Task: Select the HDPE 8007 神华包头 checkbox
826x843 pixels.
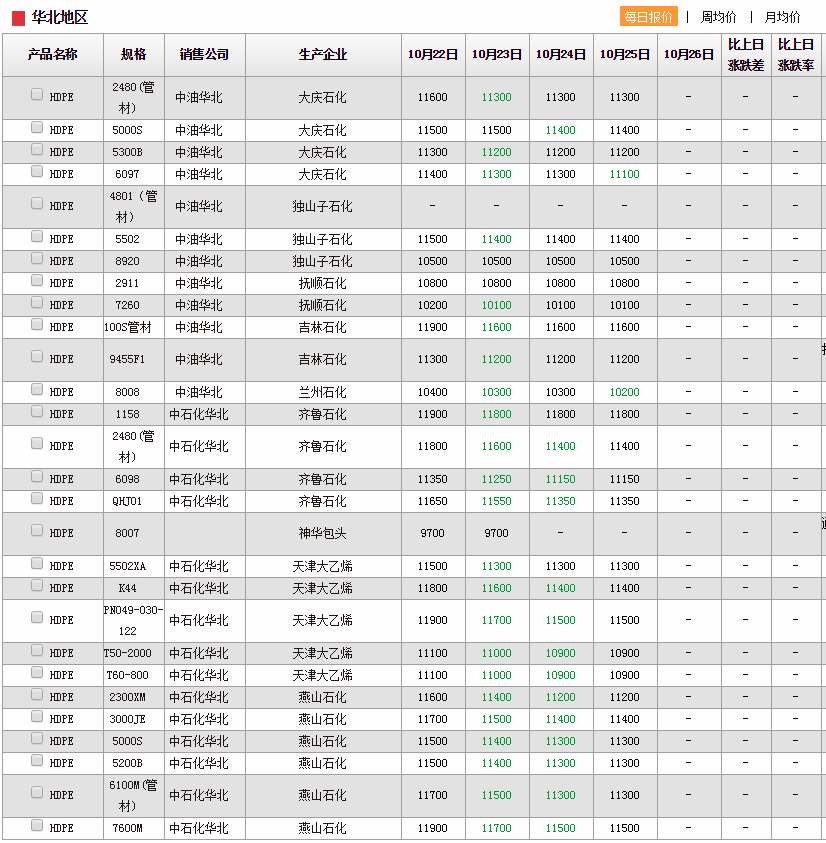Action: pos(37,531)
